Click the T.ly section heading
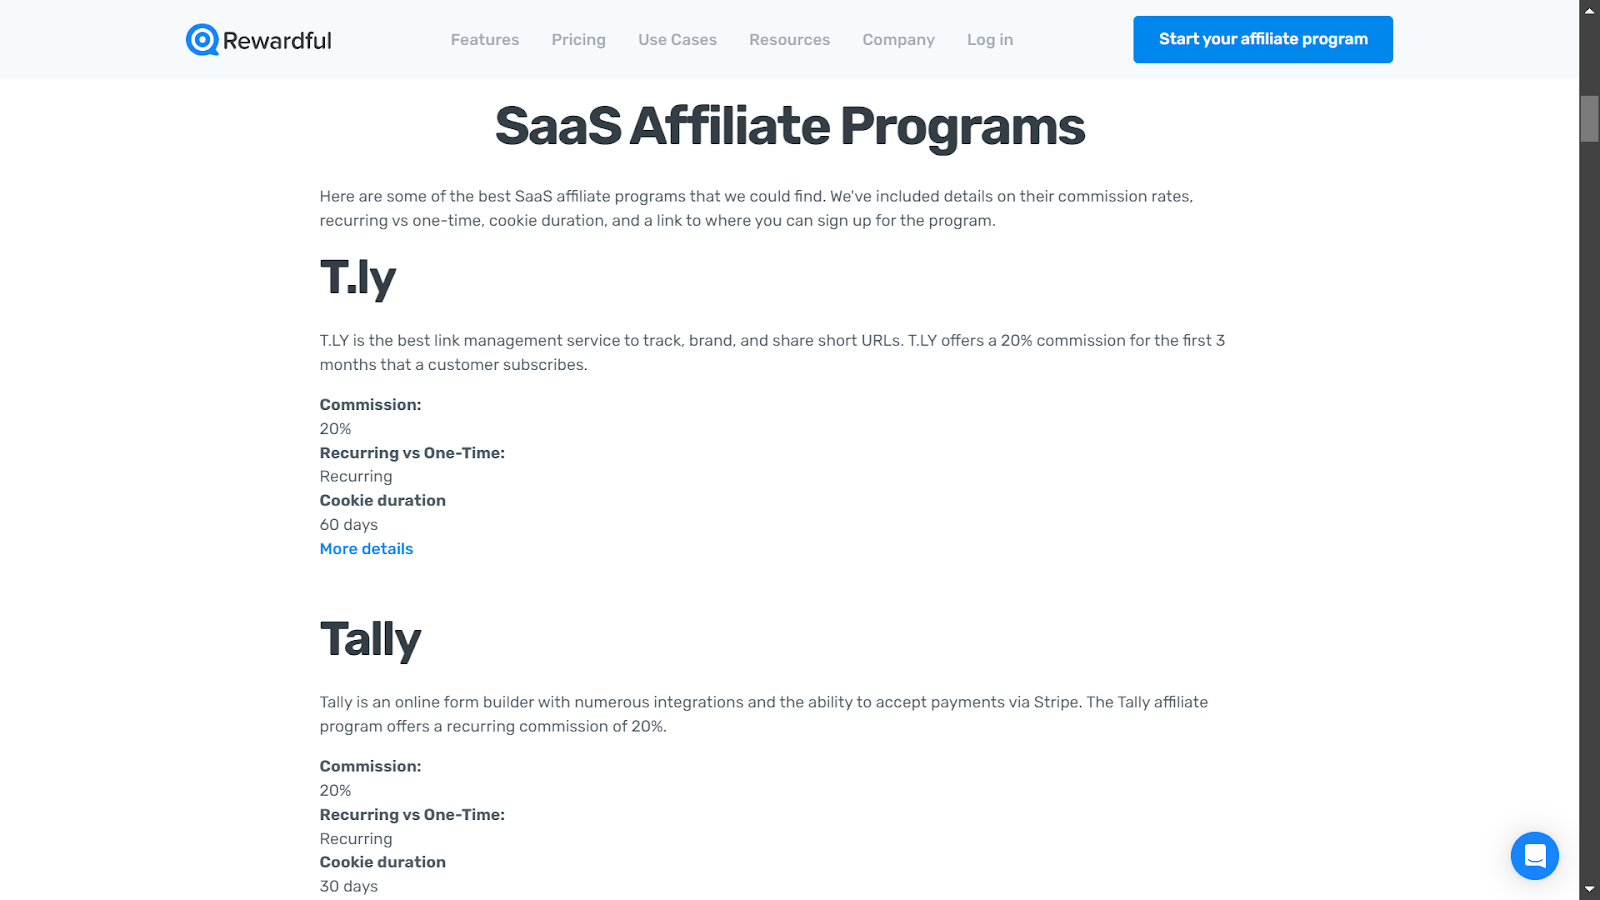 358,278
